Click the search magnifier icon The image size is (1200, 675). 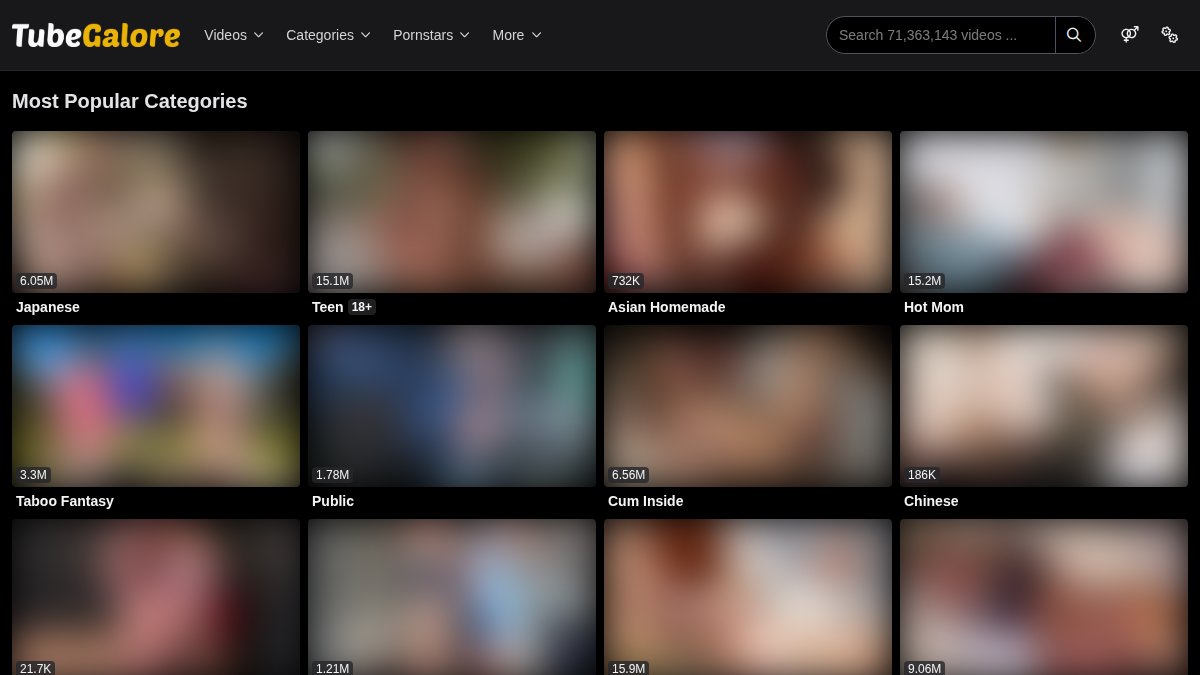[x=1074, y=35]
